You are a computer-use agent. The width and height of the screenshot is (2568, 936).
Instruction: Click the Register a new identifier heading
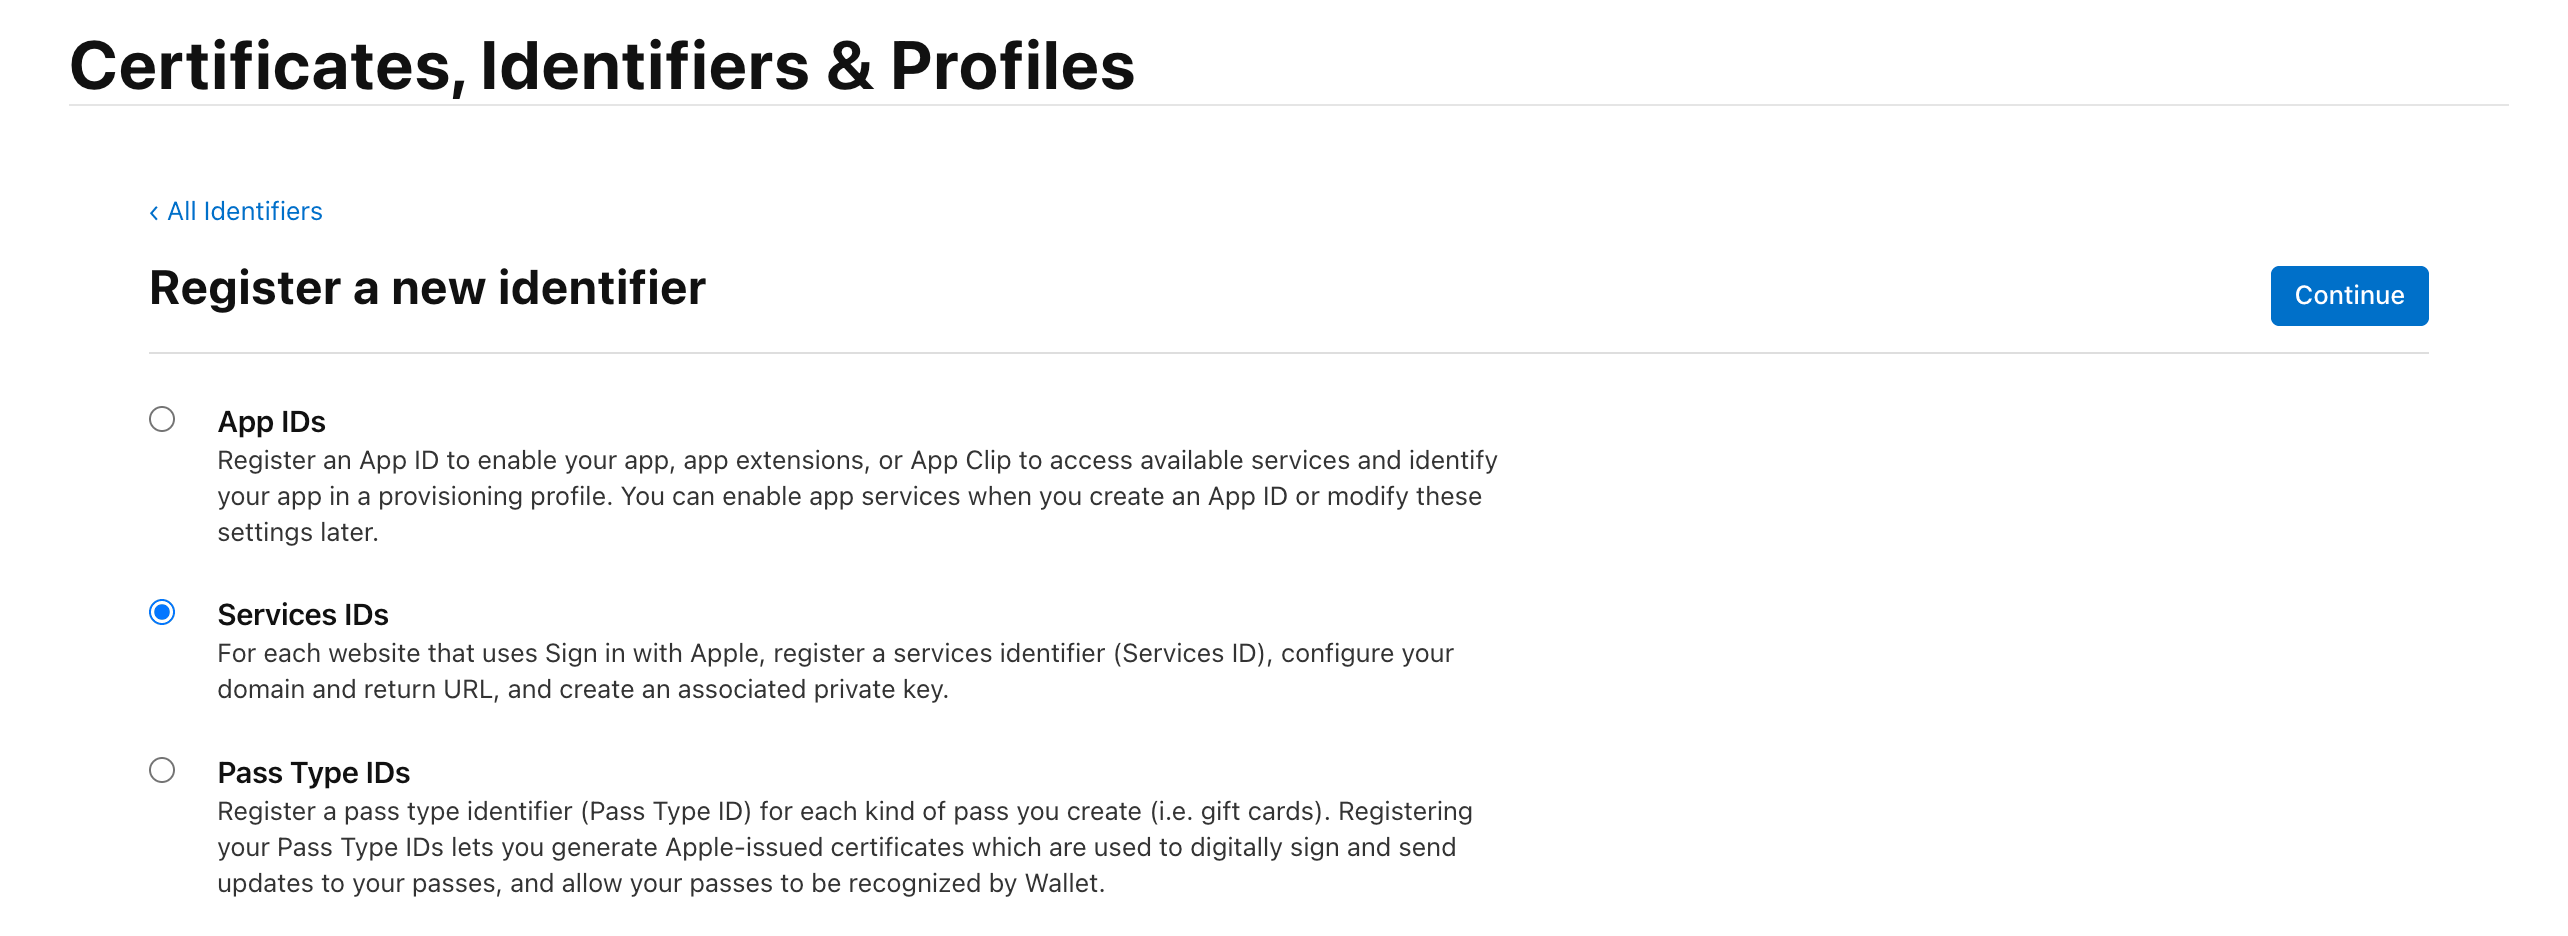coord(427,288)
